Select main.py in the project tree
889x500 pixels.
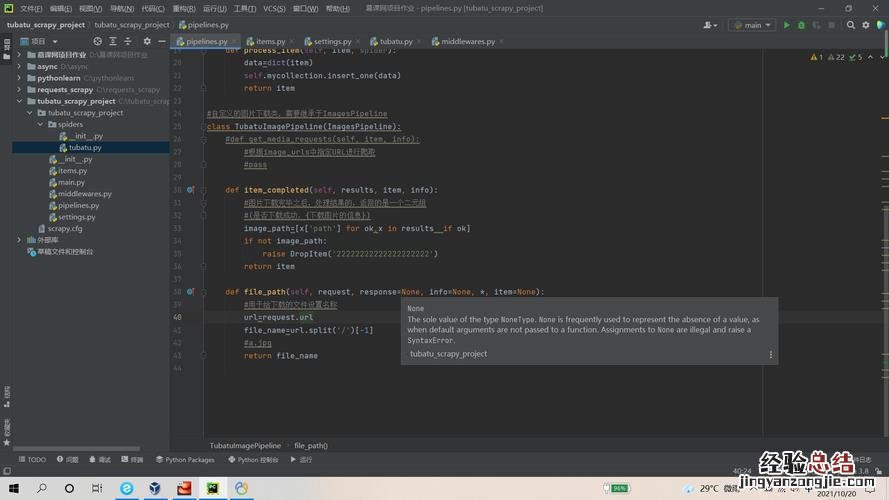pyautogui.click(x=71, y=182)
